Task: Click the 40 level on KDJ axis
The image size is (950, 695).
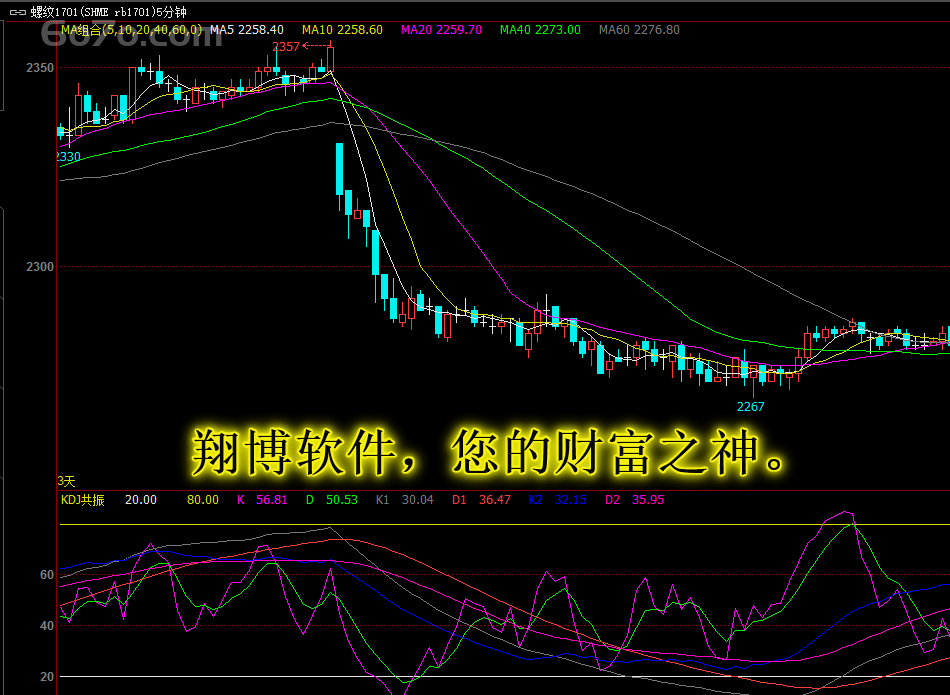Action: pyautogui.click(x=47, y=625)
